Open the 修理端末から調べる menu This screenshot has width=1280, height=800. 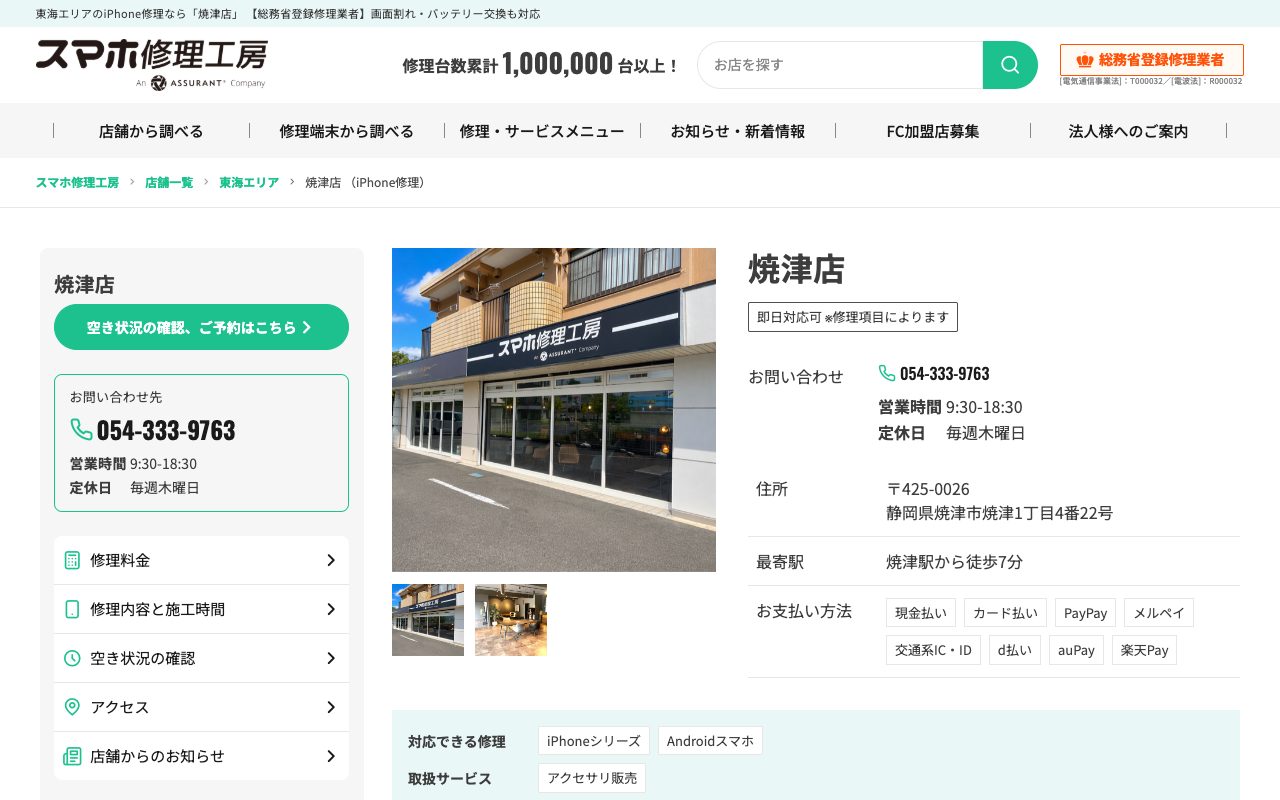pyautogui.click(x=347, y=131)
